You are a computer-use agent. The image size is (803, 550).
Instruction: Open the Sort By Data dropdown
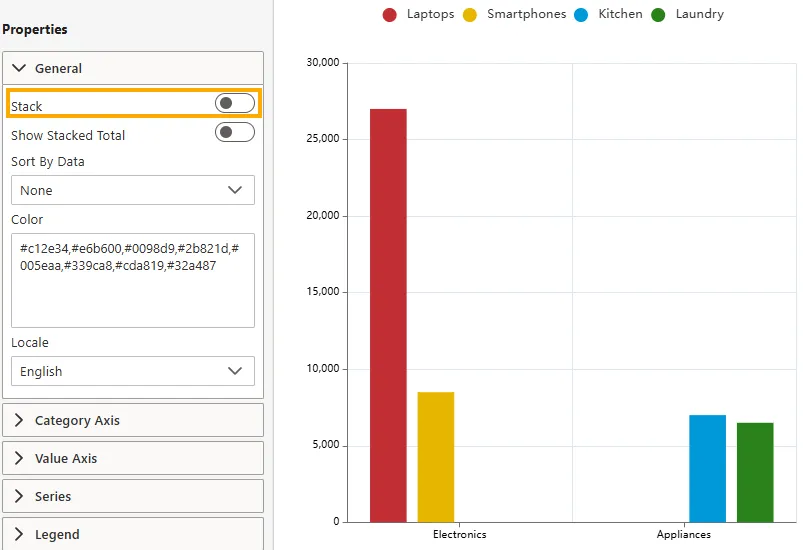click(x=133, y=190)
